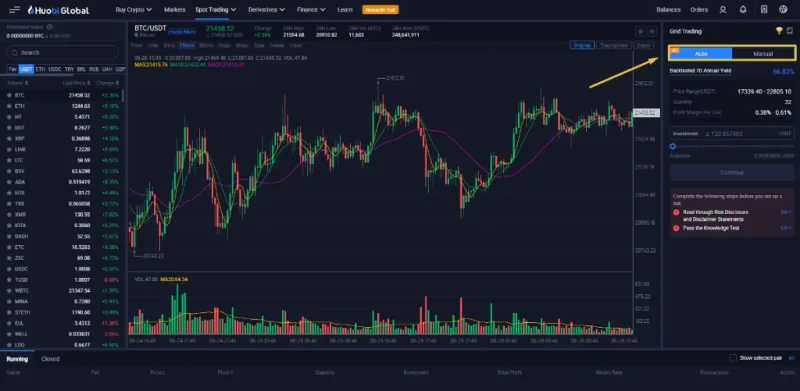Click the Risk Disclosure red warning icon
This screenshot has width=800, height=391.
point(676,212)
